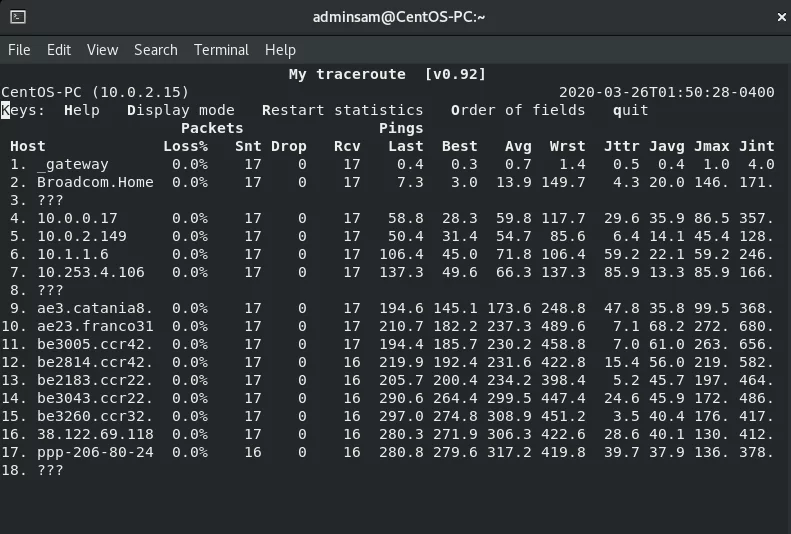
Task: Click the terminal icon in title bar
Action: tap(18, 17)
